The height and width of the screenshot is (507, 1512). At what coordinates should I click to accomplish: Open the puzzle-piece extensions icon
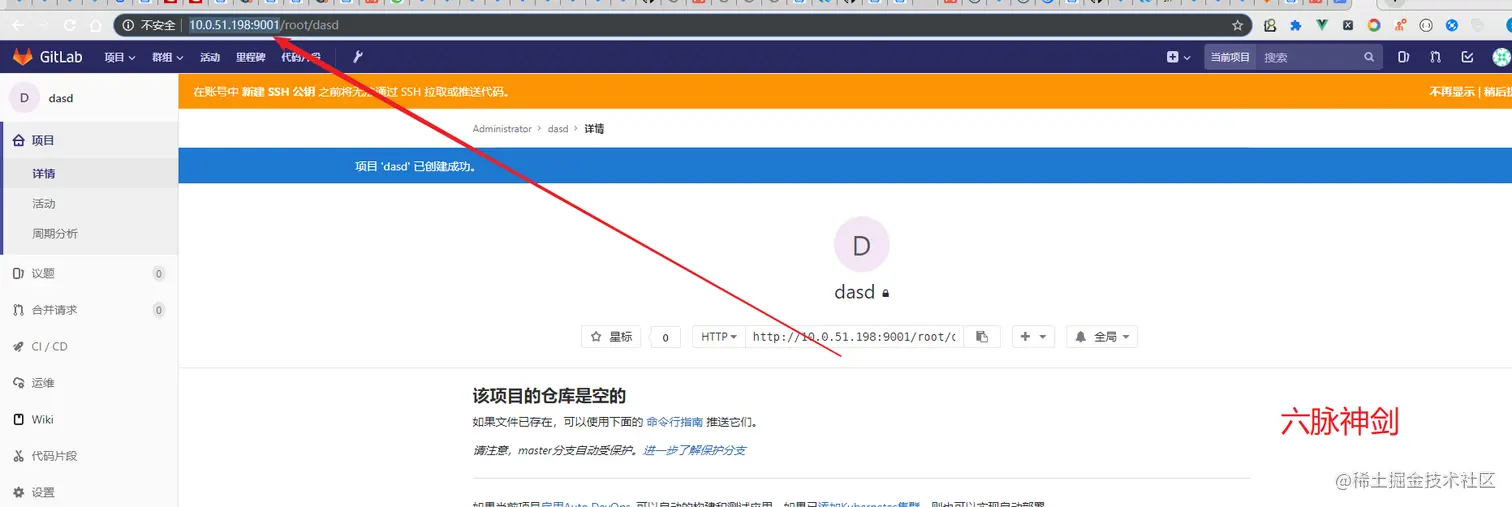(x=1296, y=25)
